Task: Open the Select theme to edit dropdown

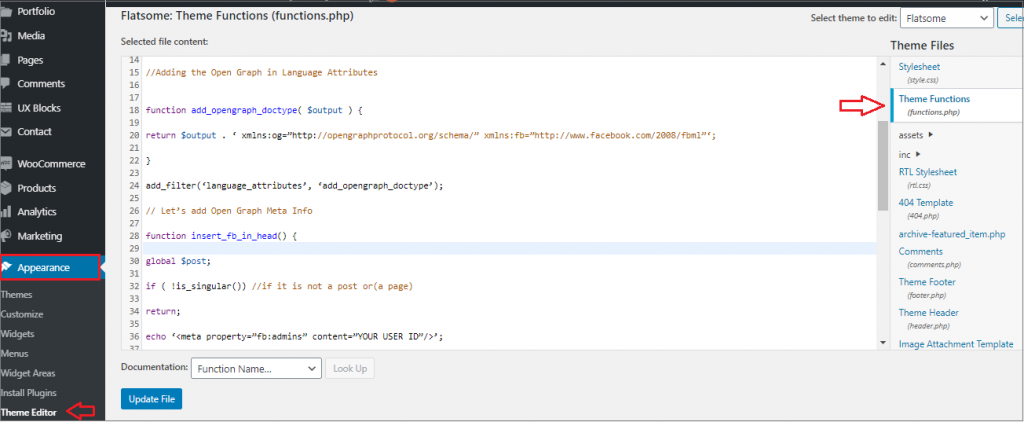Action: pyautogui.click(x=946, y=18)
